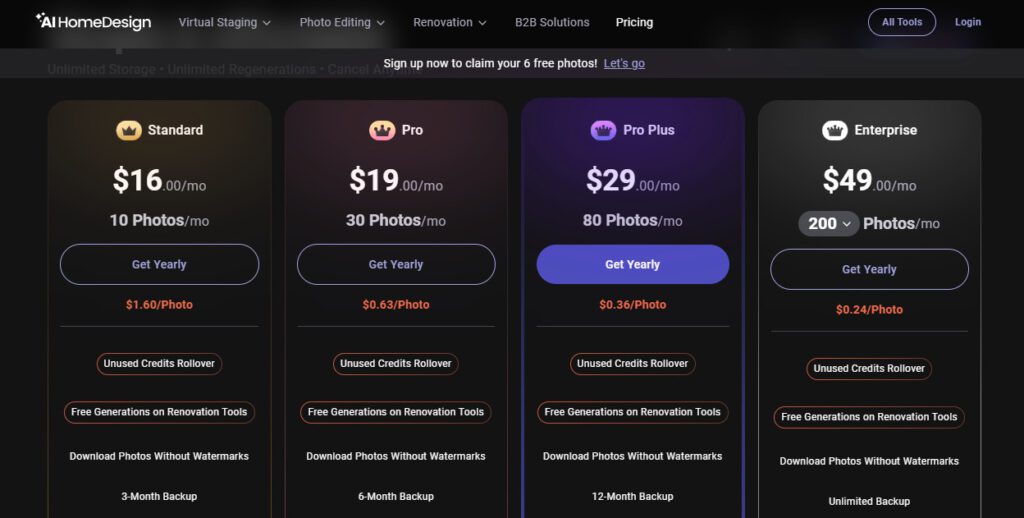Click Standard's Unused Credits Rollover badge
The height and width of the screenshot is (518, 1024).
tap(159, 363)
